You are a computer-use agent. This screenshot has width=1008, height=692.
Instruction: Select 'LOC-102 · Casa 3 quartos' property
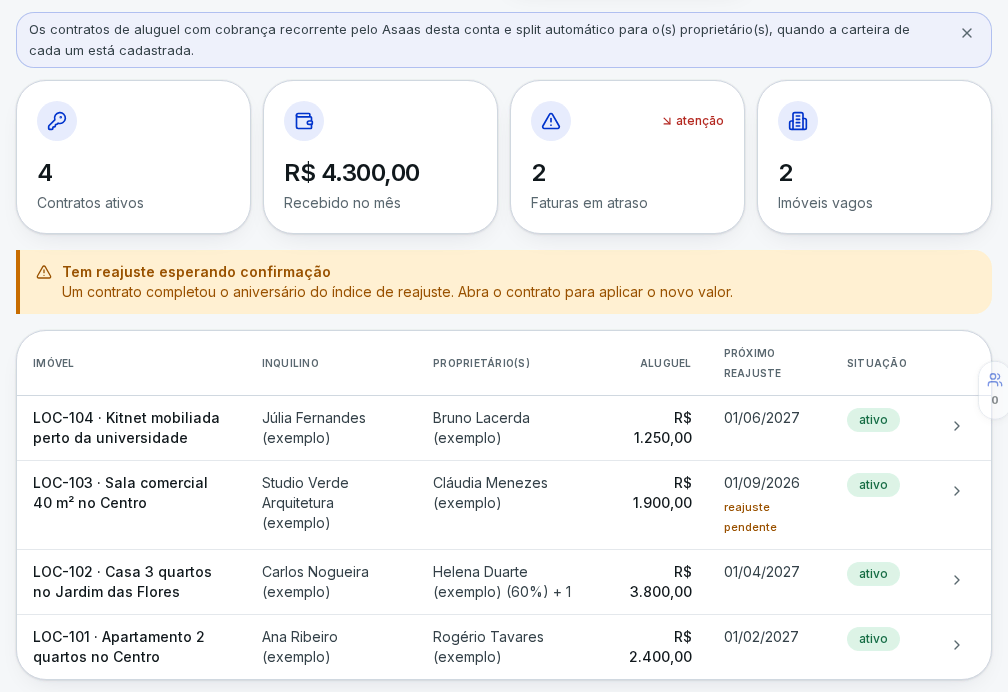point(122,582)
